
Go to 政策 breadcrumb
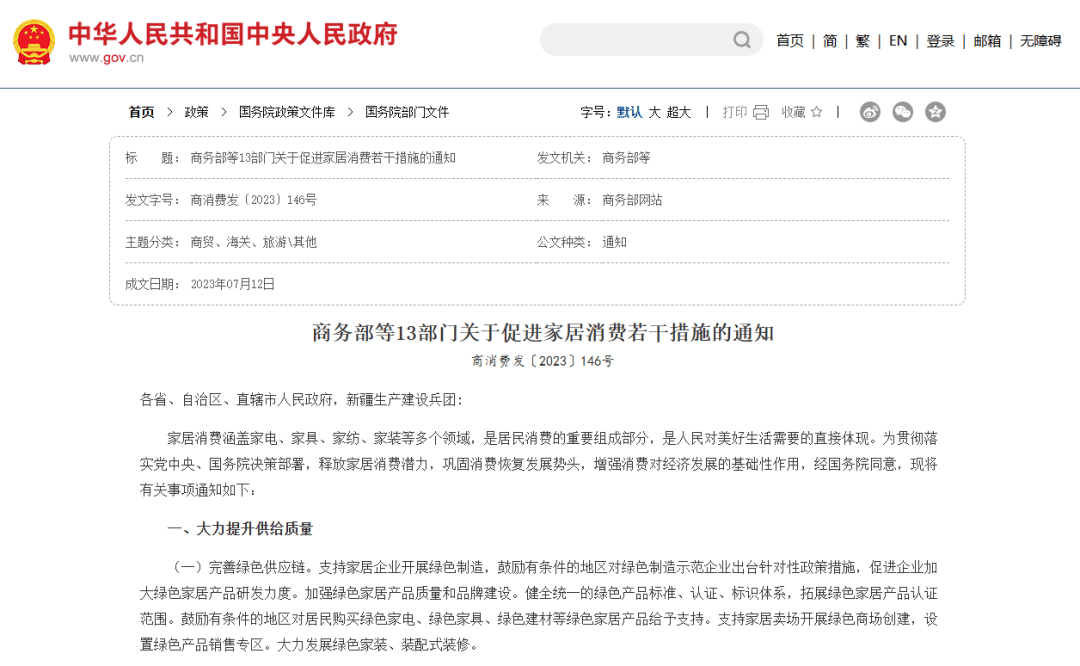pos(196,112)
